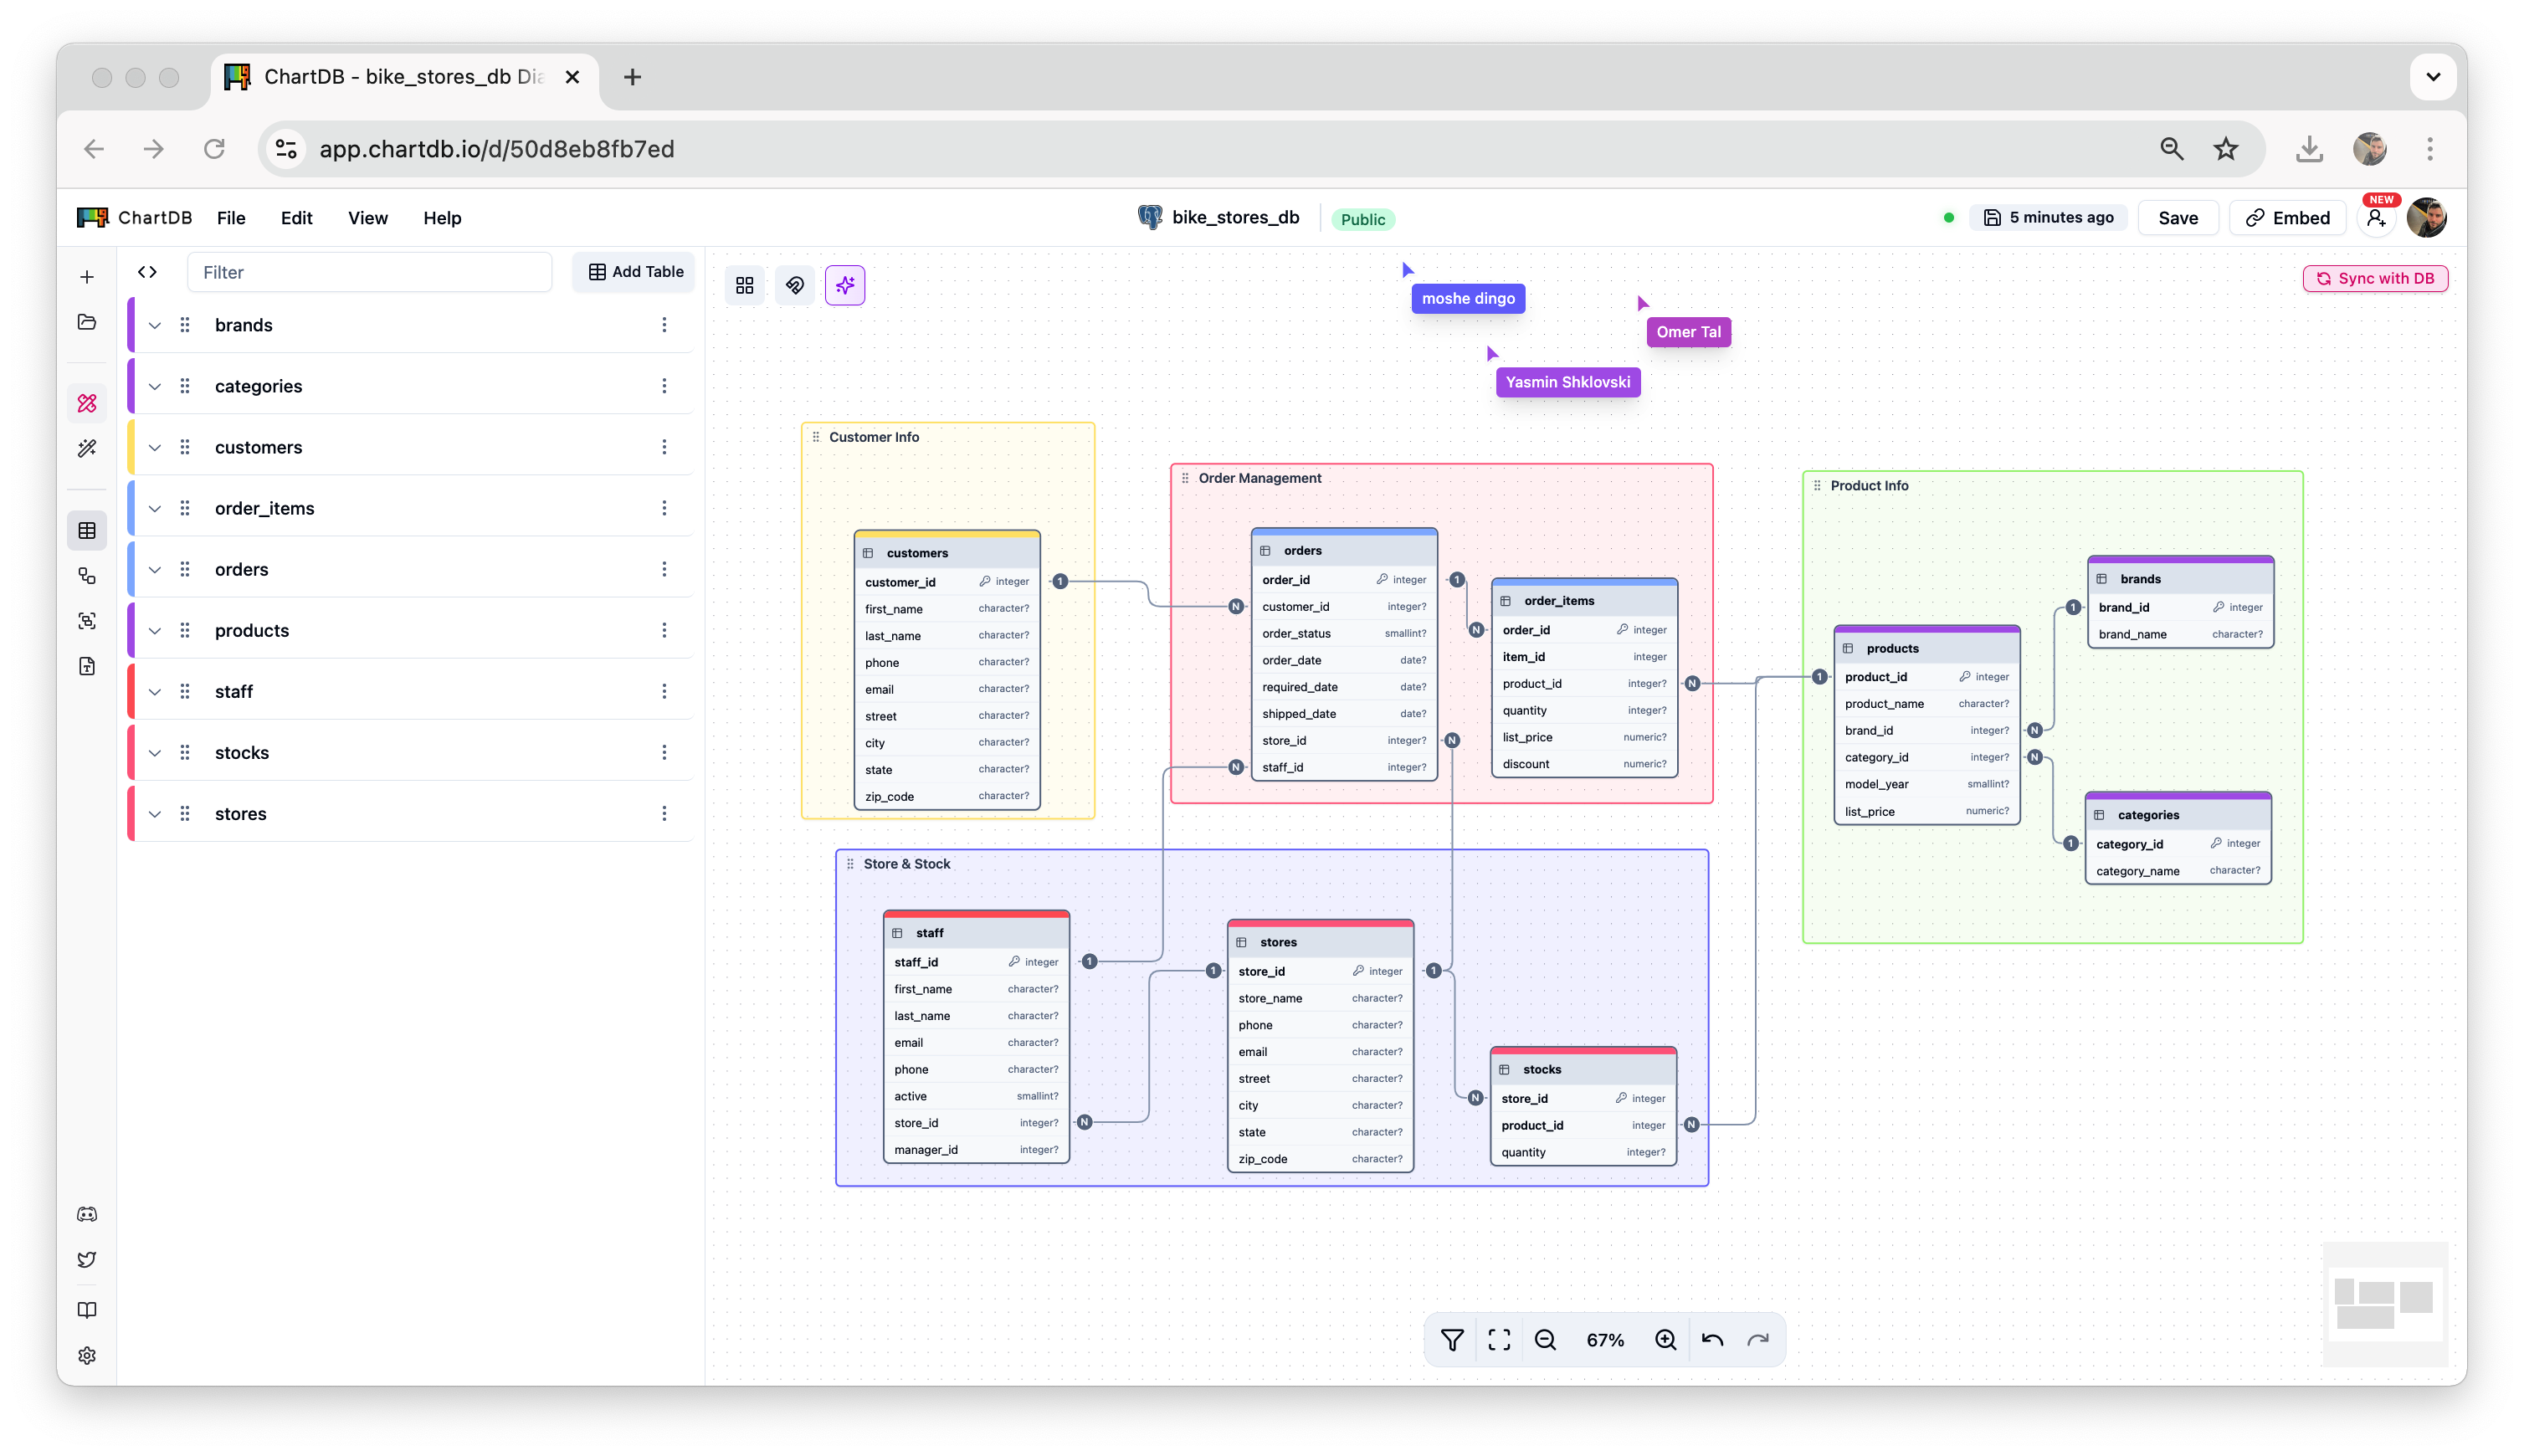Click the Filter tables input field
Image resolution: width=2524 pixels, height=1456 pixels.
click(x=369, y=272)
